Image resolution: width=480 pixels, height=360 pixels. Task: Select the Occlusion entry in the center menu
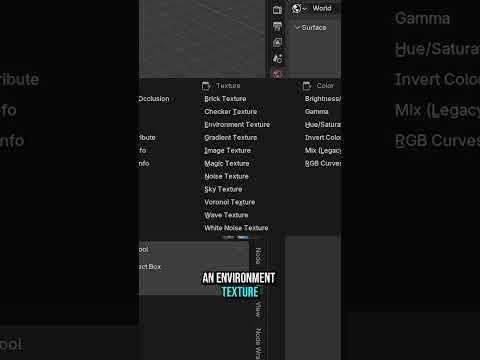coord(154,99)
